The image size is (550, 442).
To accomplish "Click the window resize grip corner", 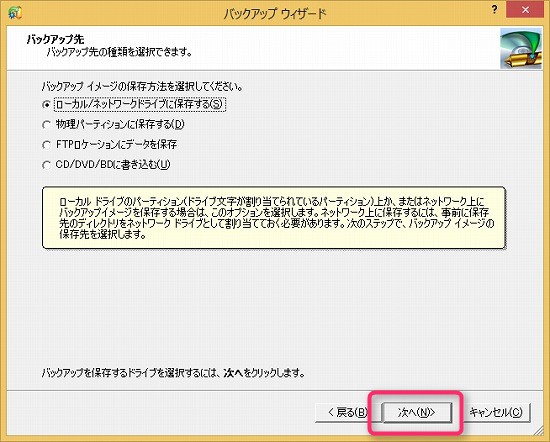I will [538, 430].
